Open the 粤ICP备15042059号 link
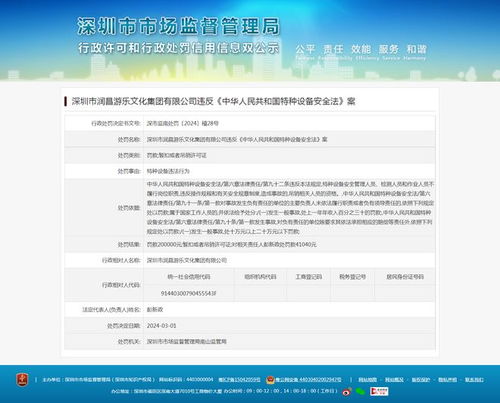500x403 pixels. [239, 380]
